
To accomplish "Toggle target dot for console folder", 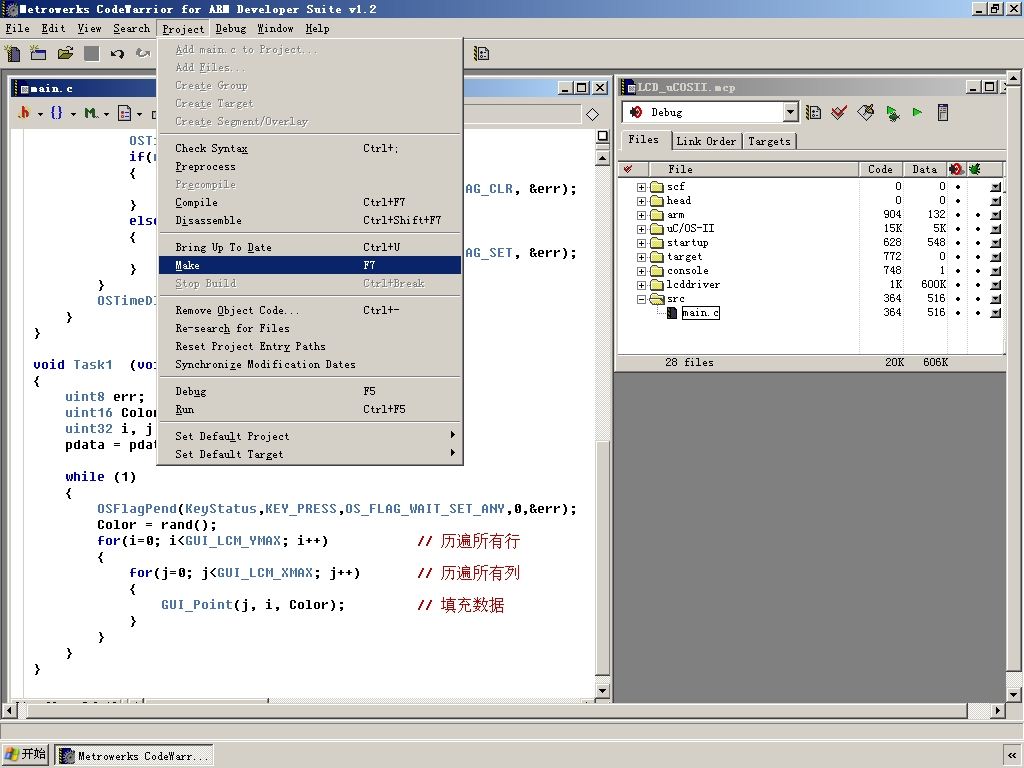I will [978, 271].
